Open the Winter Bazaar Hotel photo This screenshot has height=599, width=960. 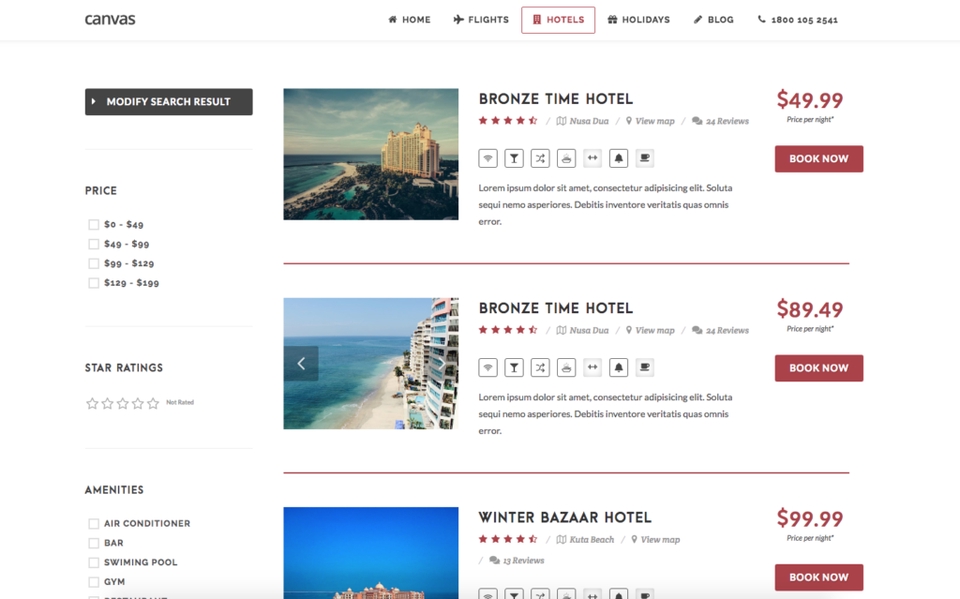pos(371,553)
